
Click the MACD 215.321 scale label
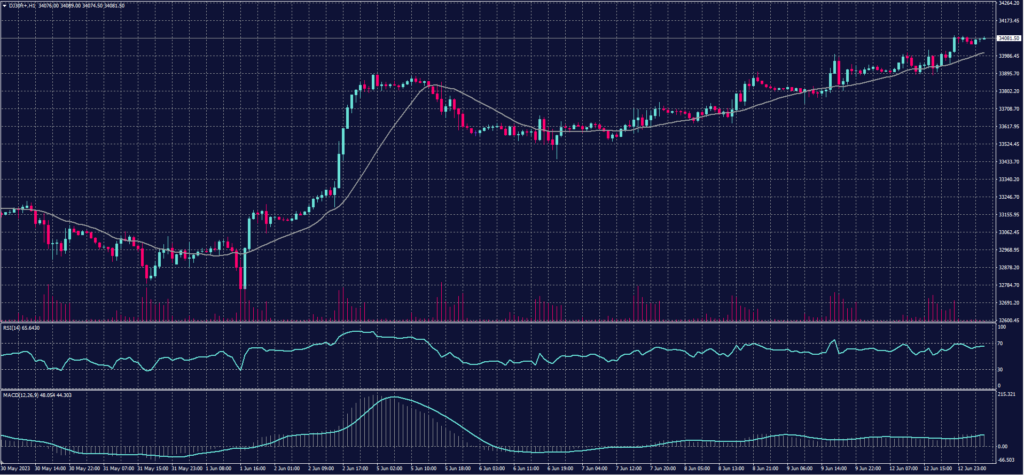(1007, 395)
